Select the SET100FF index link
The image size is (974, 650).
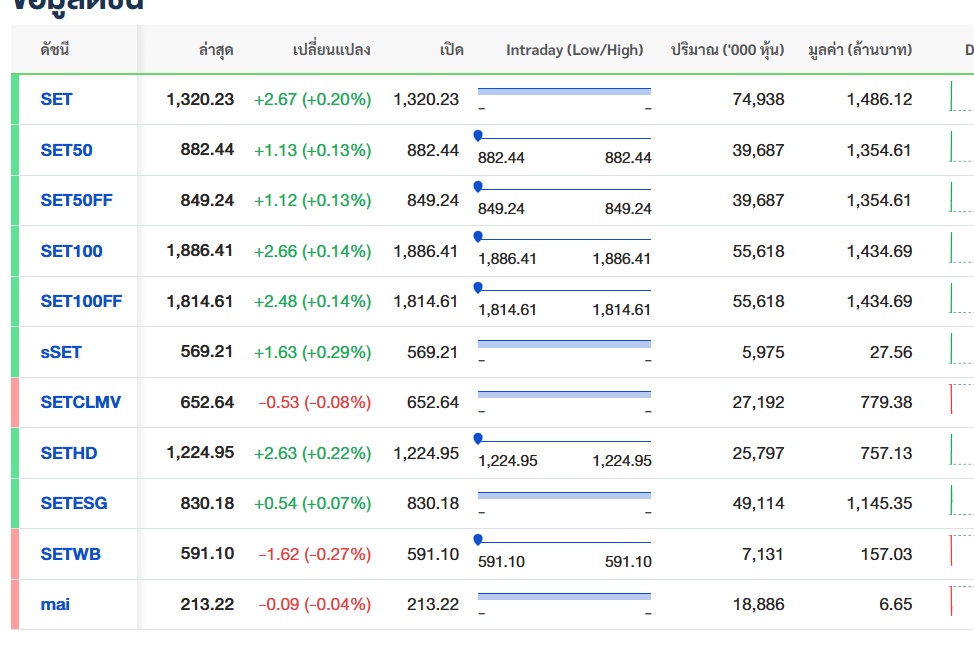pos(81,301)
